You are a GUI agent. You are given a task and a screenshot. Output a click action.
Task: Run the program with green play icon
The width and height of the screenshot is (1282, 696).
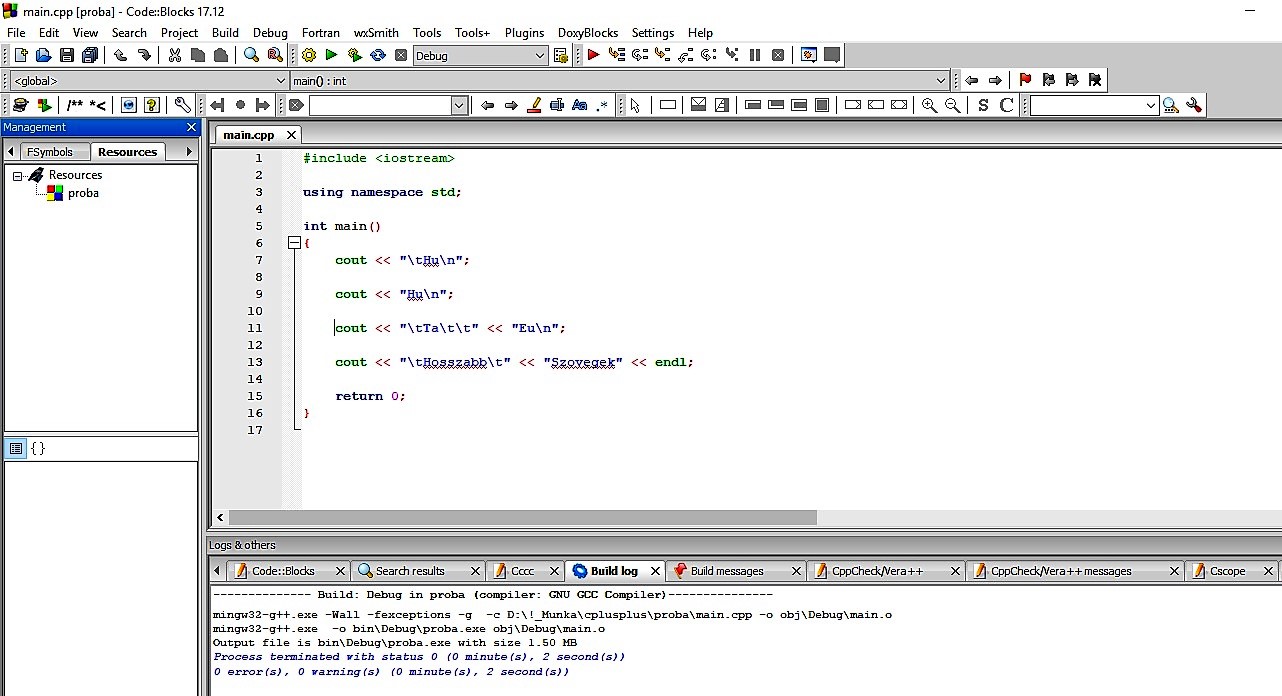coord(331,56)
